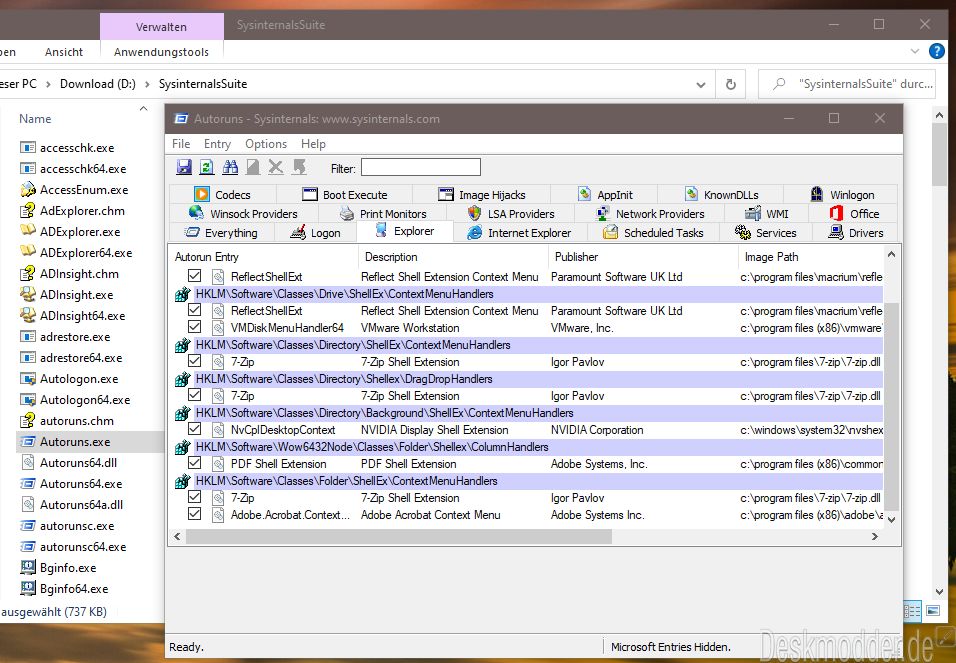Switch Explorer to details view icon
This screenshot has width=956, height=663.
click(x=911, y=611)
